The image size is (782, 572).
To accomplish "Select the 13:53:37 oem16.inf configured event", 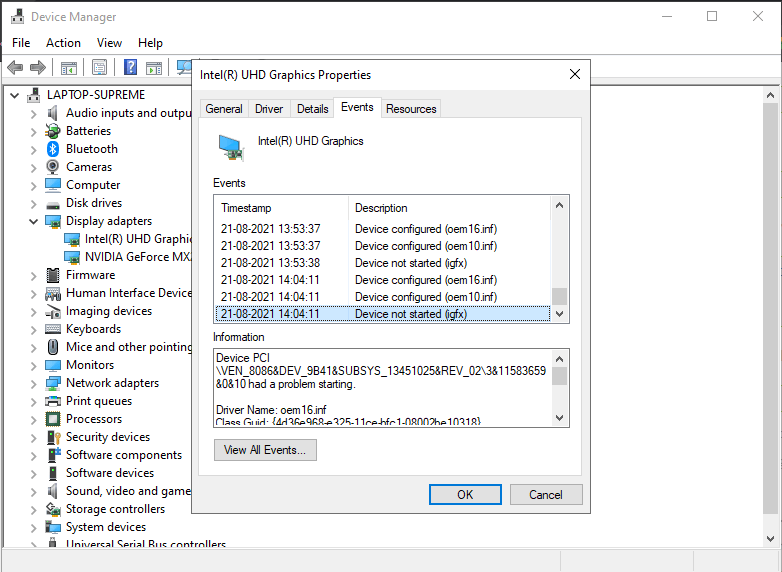I will point(383,229).
